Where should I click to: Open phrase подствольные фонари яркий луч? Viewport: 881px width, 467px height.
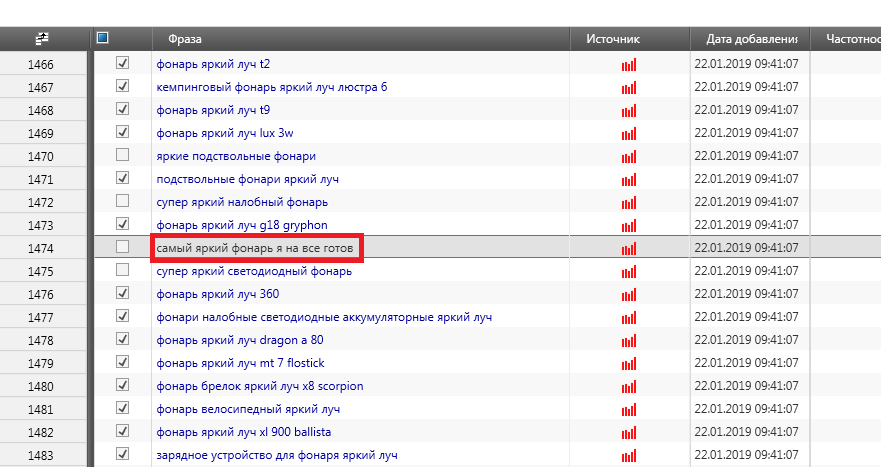(247, 179)
